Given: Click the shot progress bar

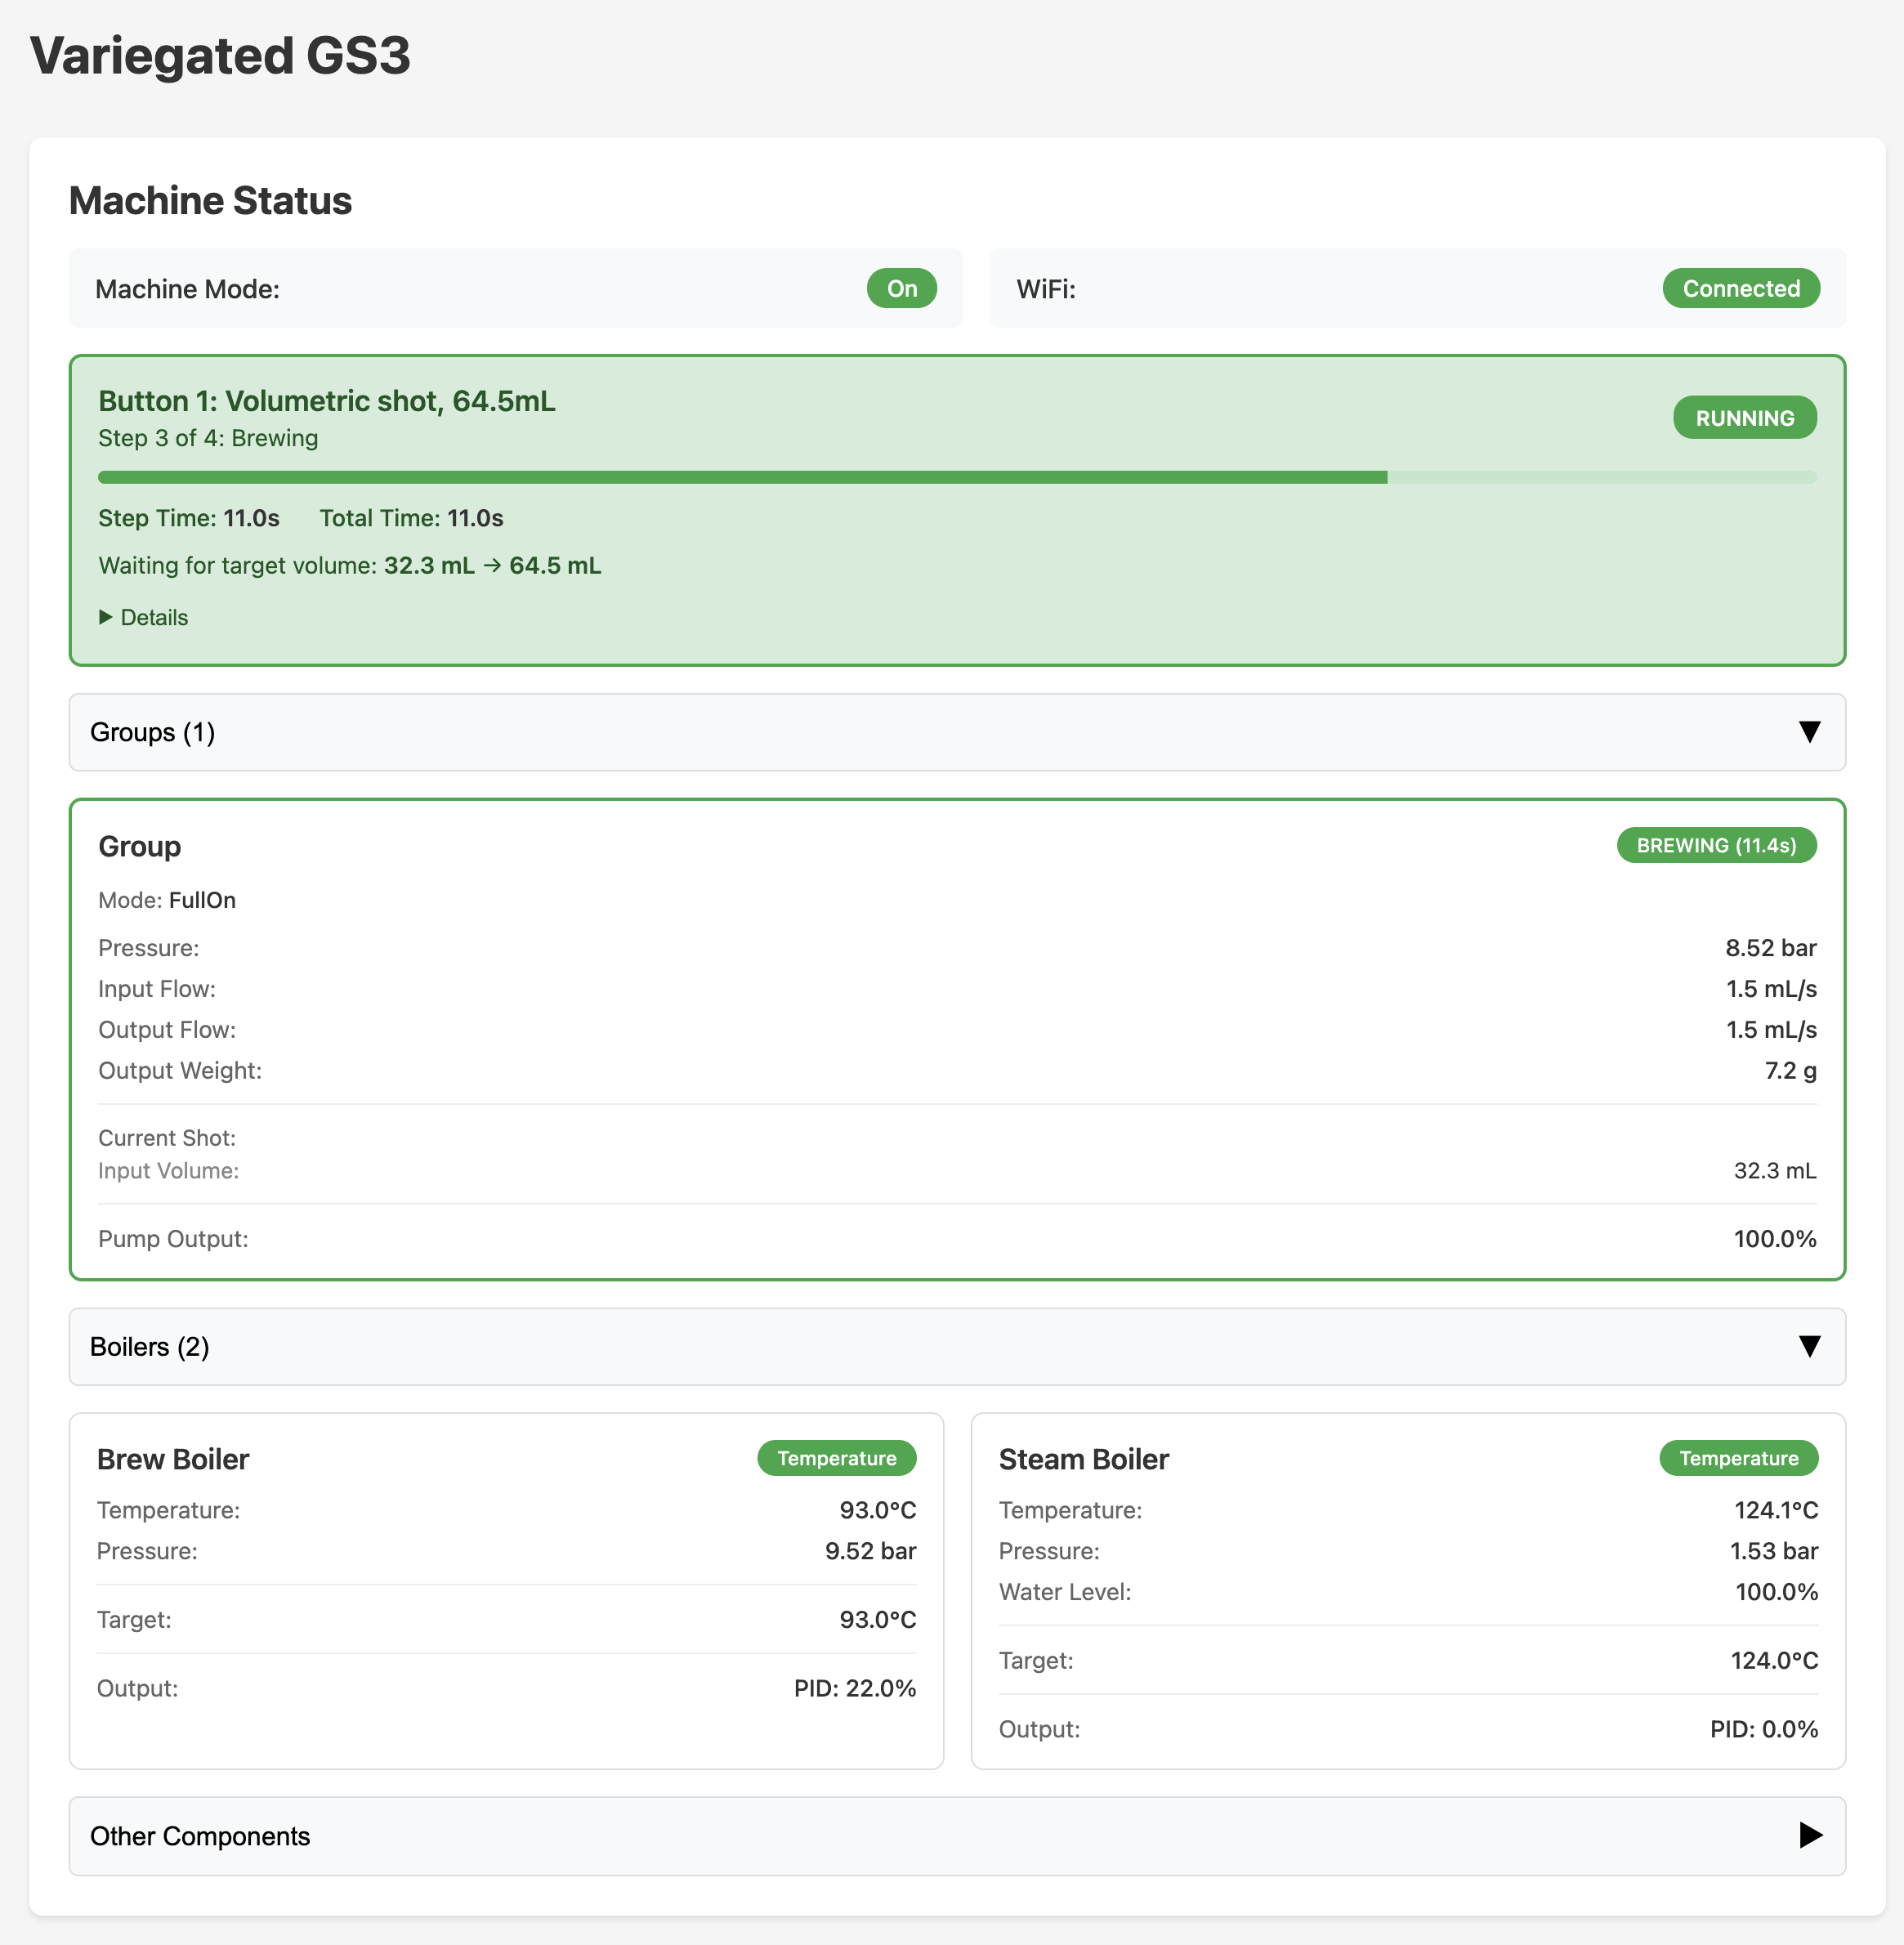Looking at the screenshot, I should pyautogui.click(x=956, y=477).
